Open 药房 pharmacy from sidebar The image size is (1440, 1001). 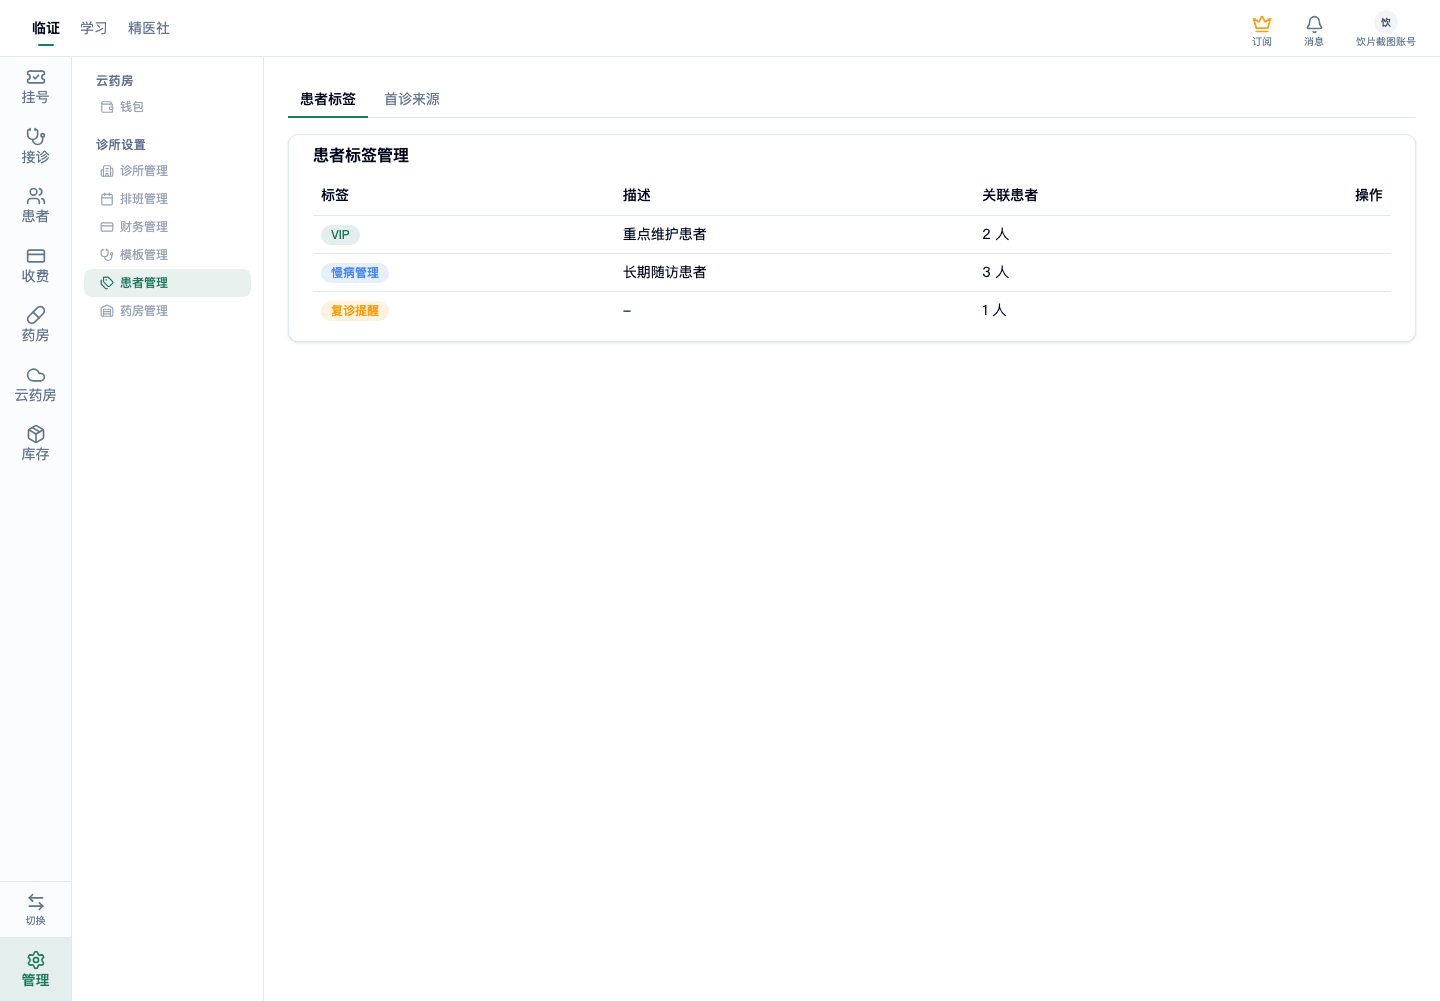(x=35, y=325)
